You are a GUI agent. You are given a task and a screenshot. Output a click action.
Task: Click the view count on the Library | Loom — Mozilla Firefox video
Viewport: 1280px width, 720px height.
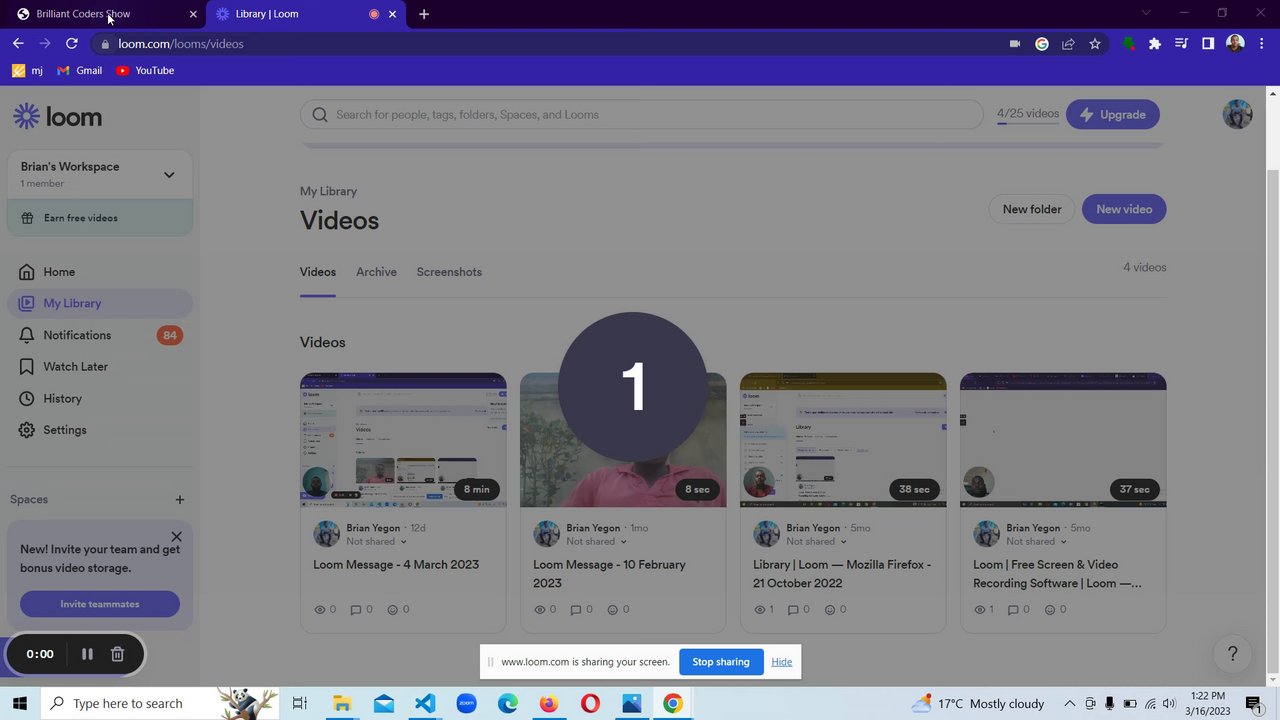(x=765, y=609)
